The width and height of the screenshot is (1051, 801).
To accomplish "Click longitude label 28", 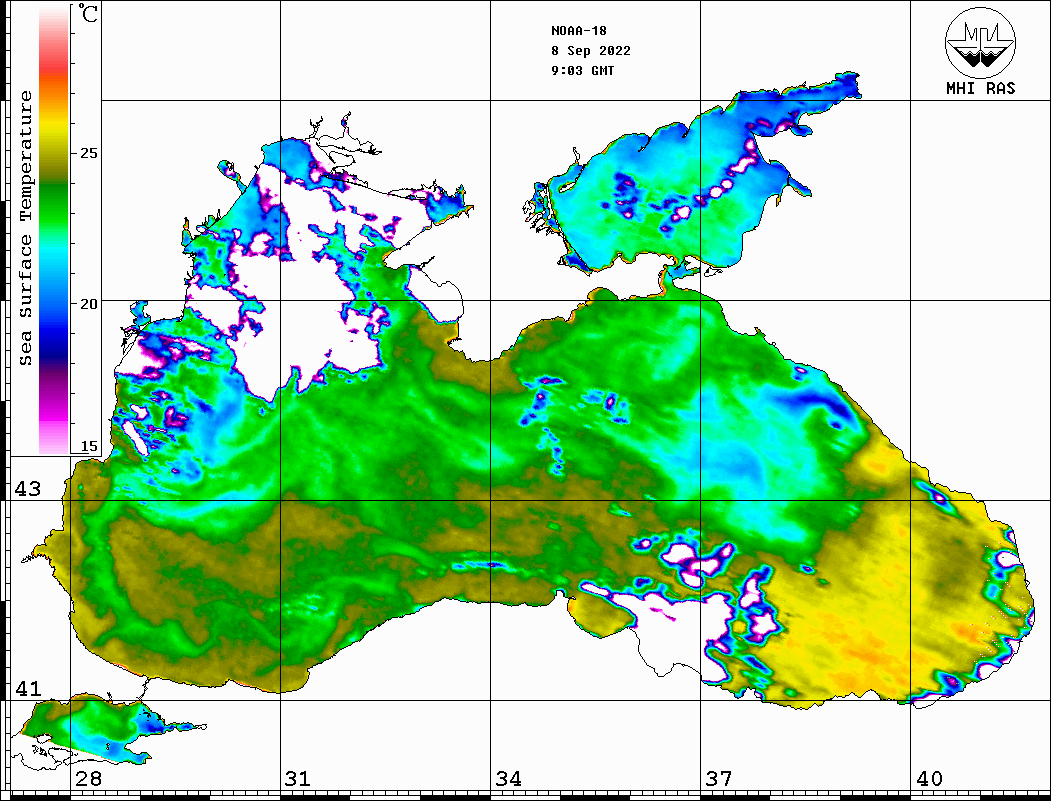I will tap(88, 779).
